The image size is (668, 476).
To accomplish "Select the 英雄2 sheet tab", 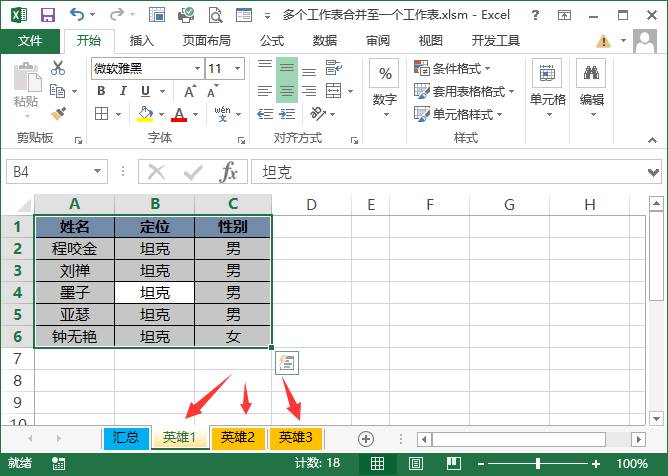I will click(238, 438).
